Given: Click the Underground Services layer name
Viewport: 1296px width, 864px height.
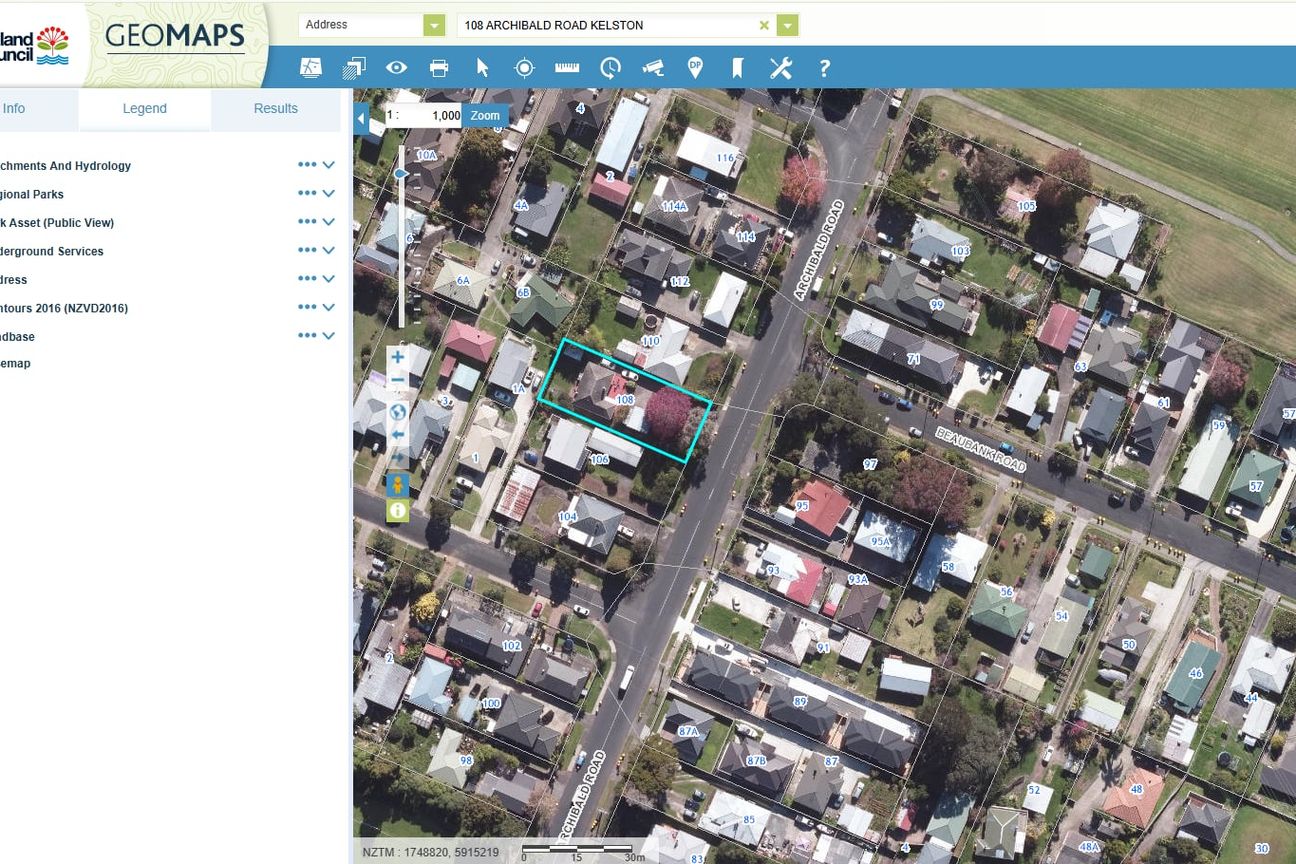Looking at the screenshot, I should (x=52, y=251).
